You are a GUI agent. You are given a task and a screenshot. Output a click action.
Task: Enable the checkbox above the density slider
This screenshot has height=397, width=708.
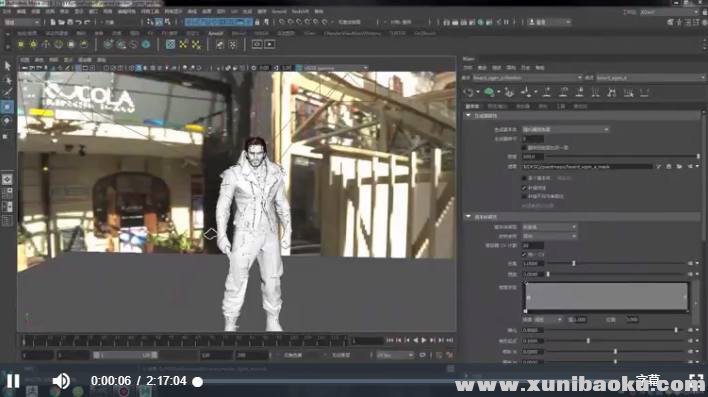[524, 148]
